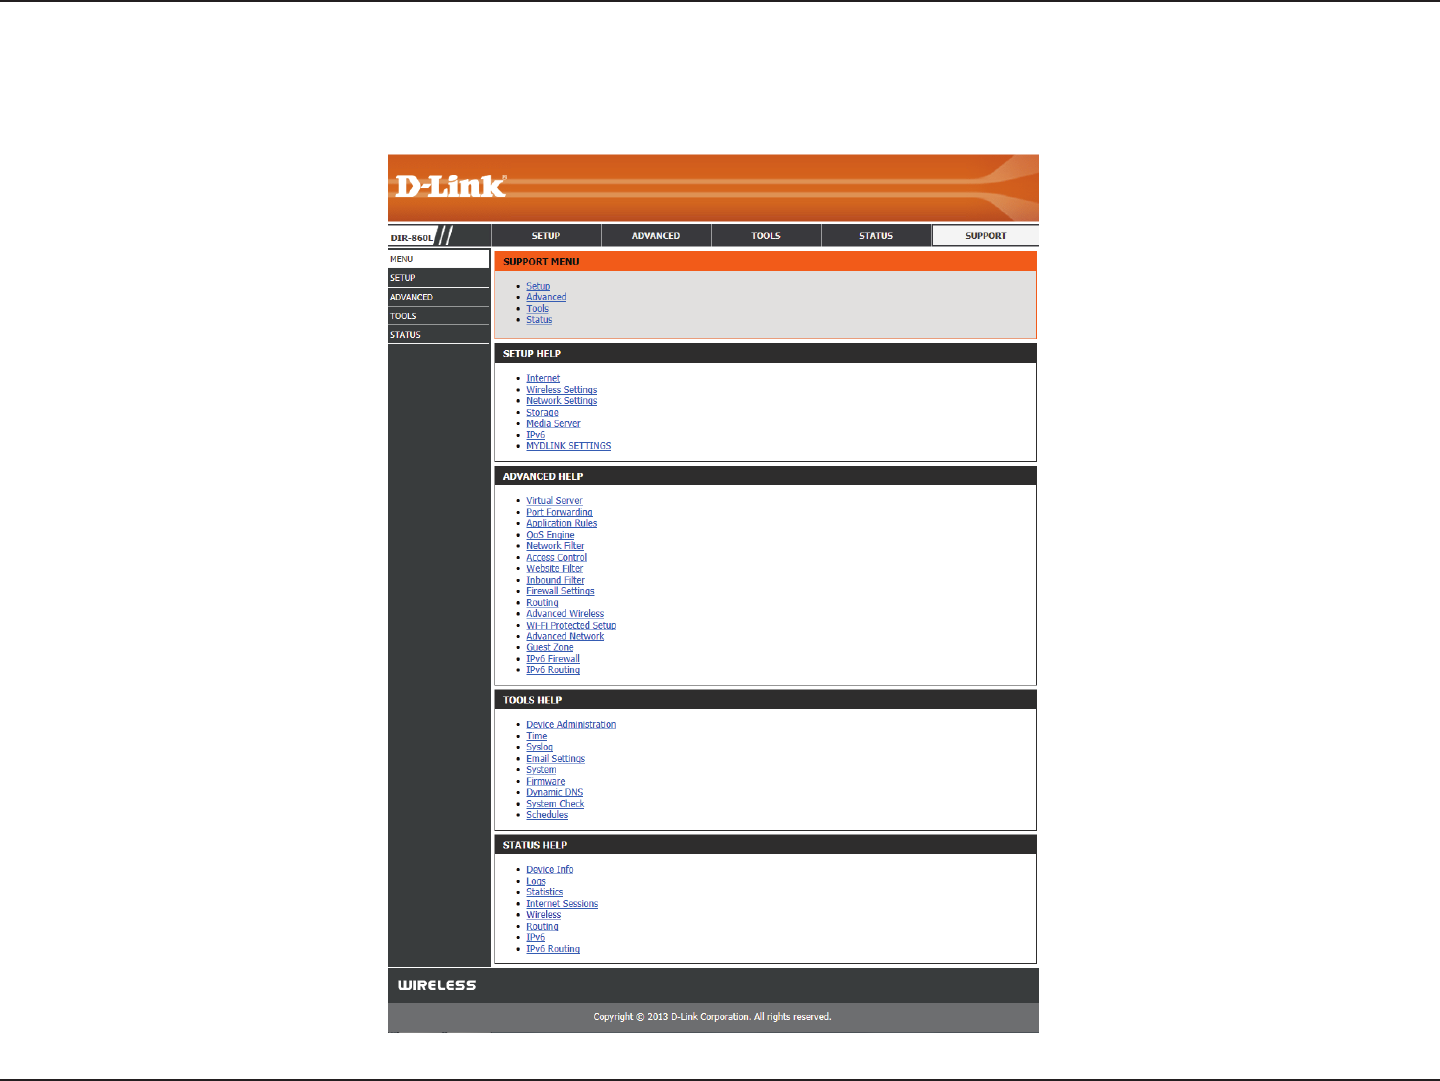Viewport: 1440px width, 1081px height.
Task: Open the Internet Sessions help link
Action: click(562, 904)
